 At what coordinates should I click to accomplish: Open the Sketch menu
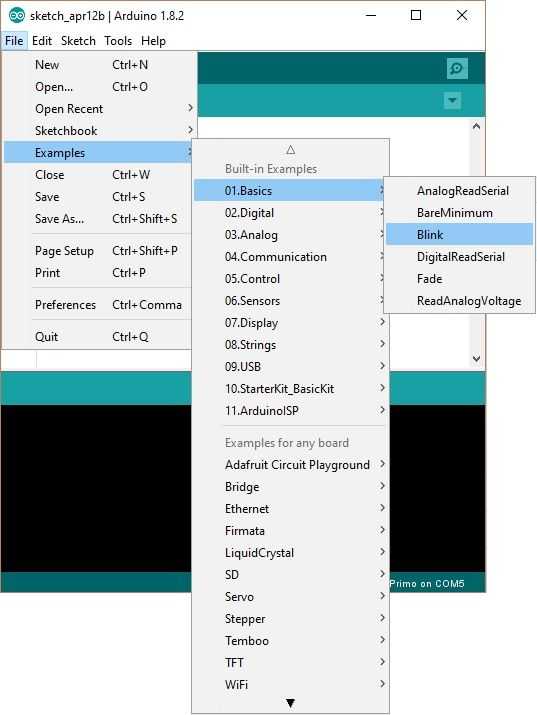pos(78,41)
